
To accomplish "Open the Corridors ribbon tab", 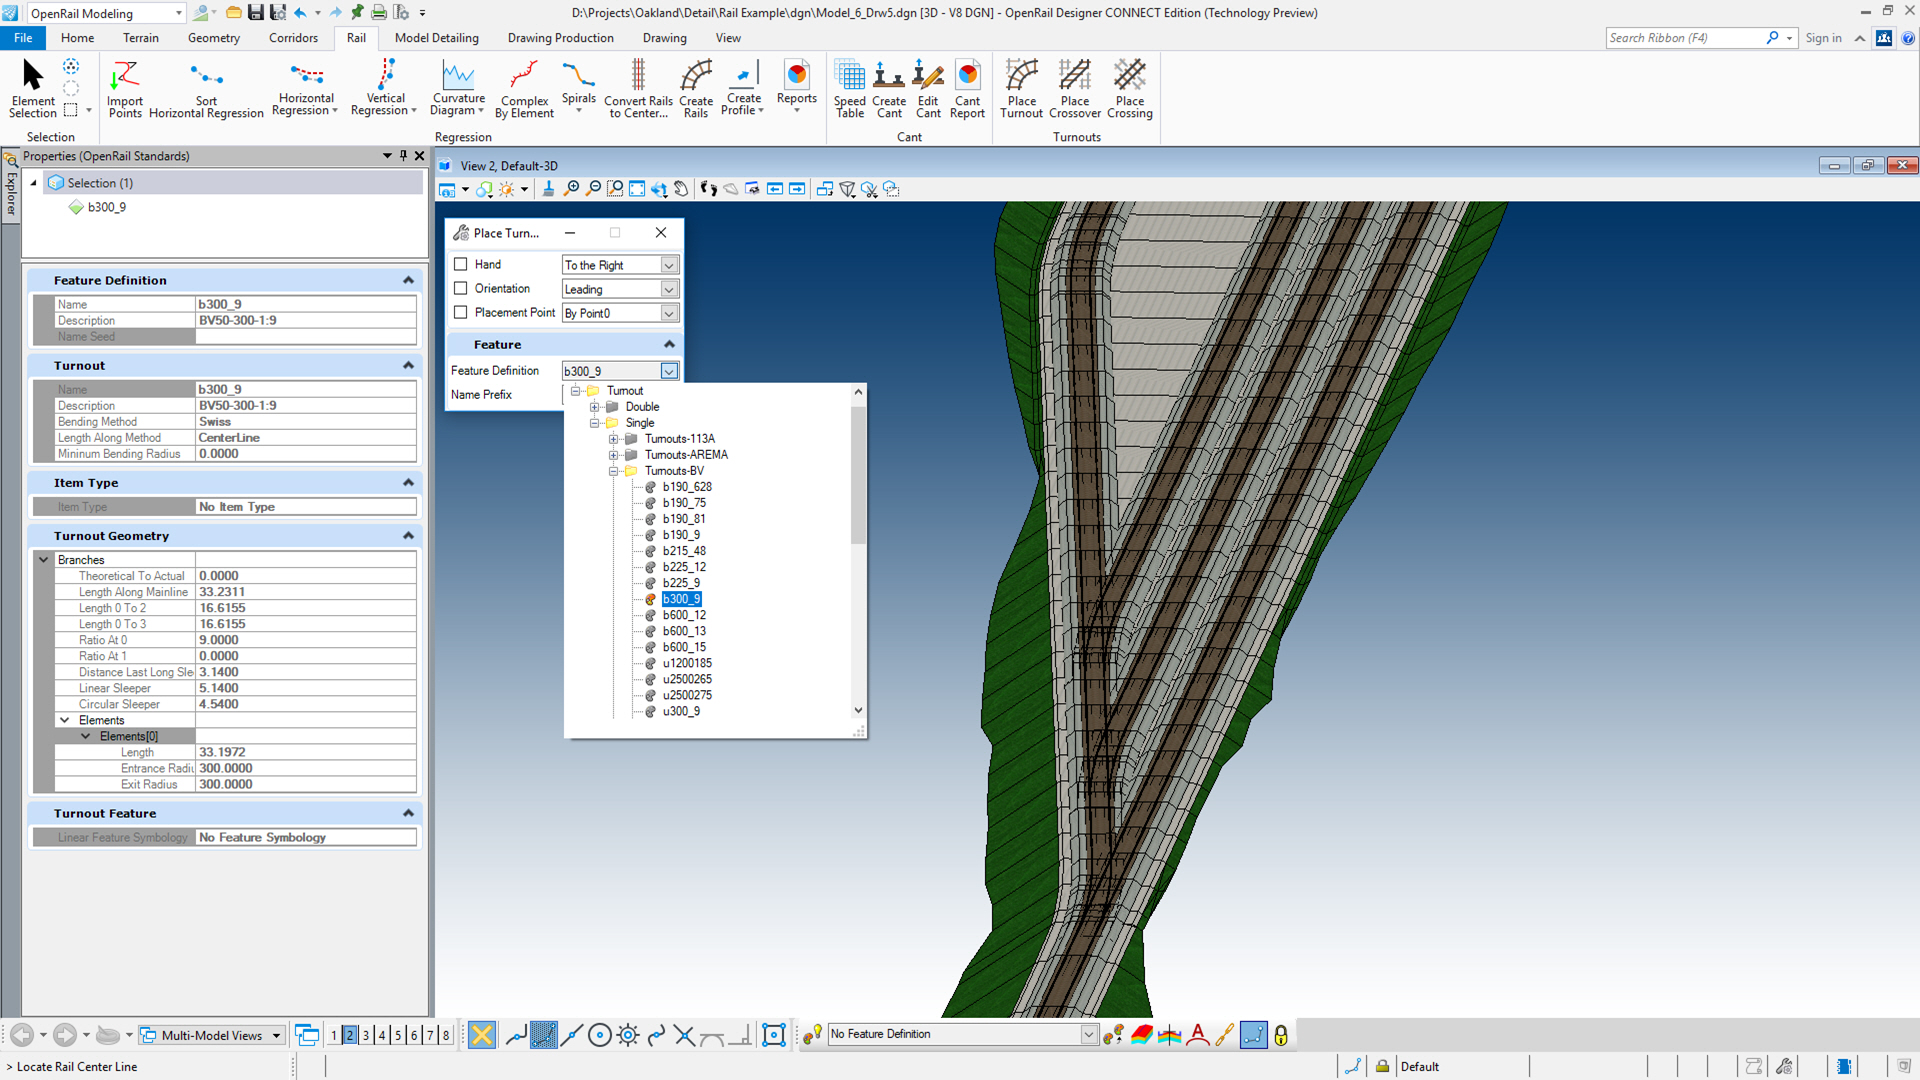I will coord(293,38).
